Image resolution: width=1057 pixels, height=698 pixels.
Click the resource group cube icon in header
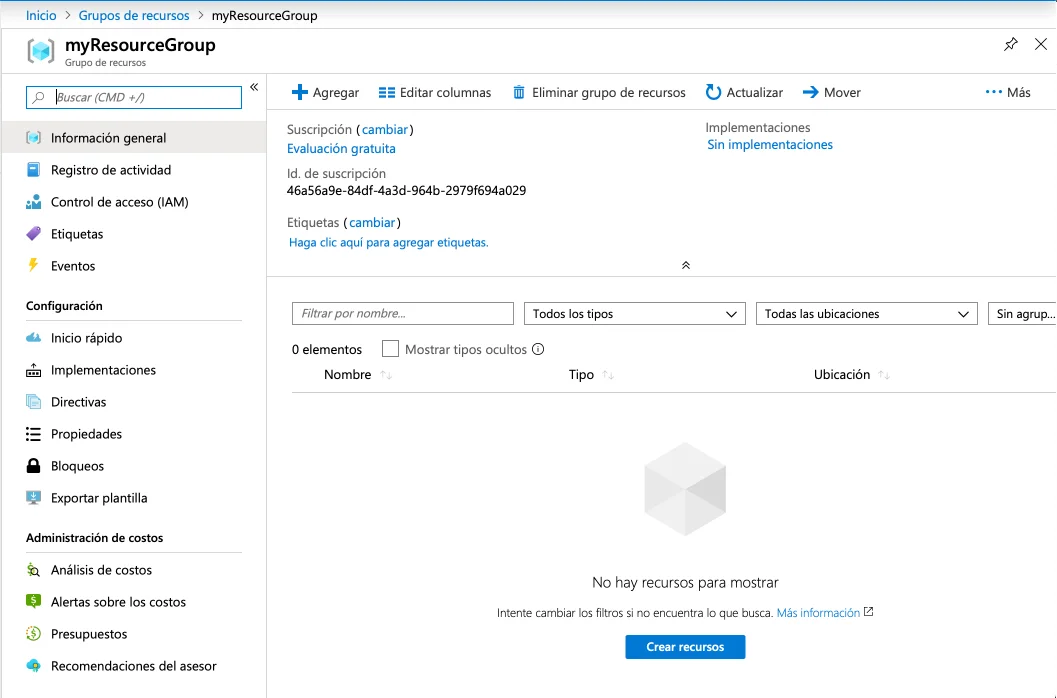click(40, 51)
